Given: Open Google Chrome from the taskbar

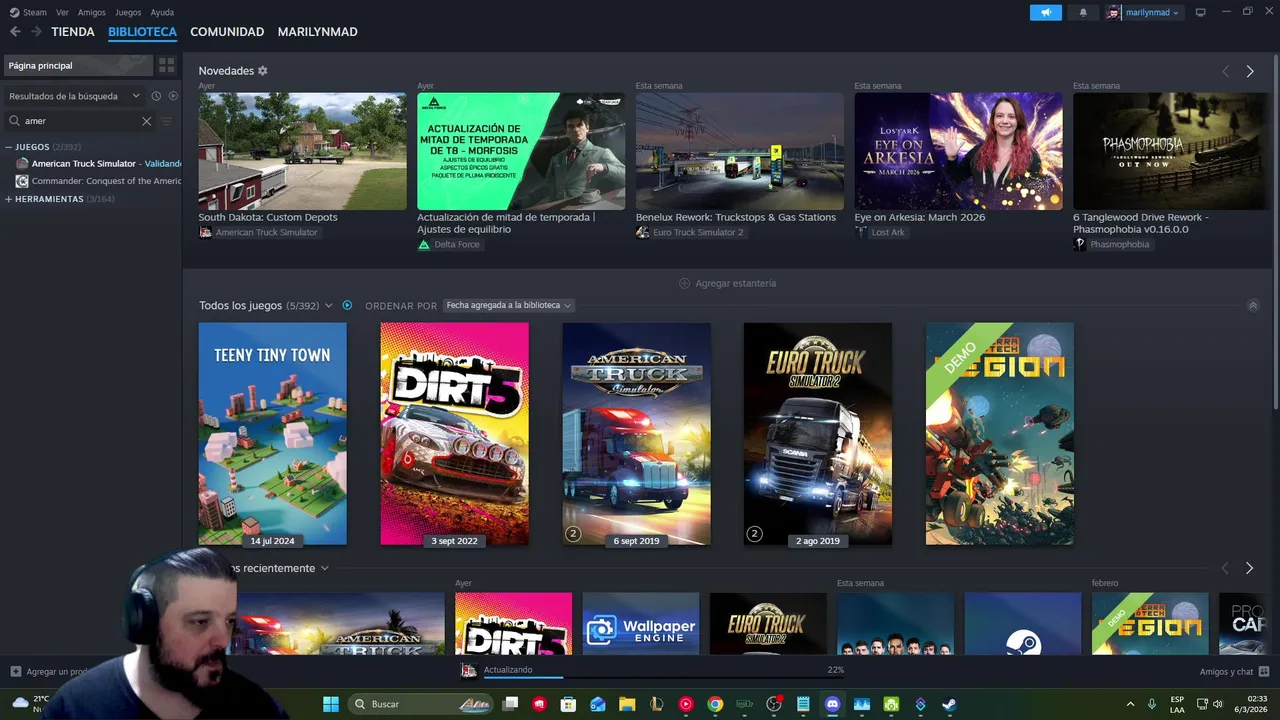Looking at the screenshot, I should pos(715,704).
